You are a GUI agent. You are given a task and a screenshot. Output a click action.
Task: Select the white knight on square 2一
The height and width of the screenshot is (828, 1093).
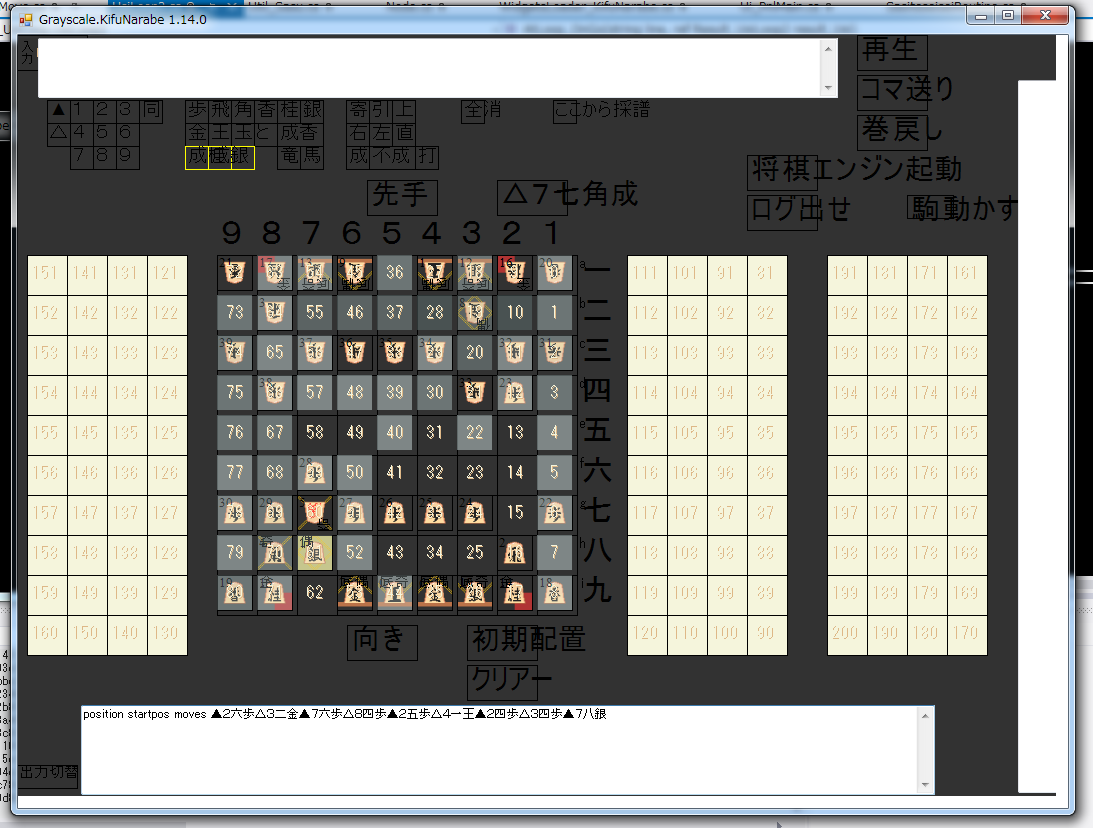pyautogui.click(x=514, y=273)
